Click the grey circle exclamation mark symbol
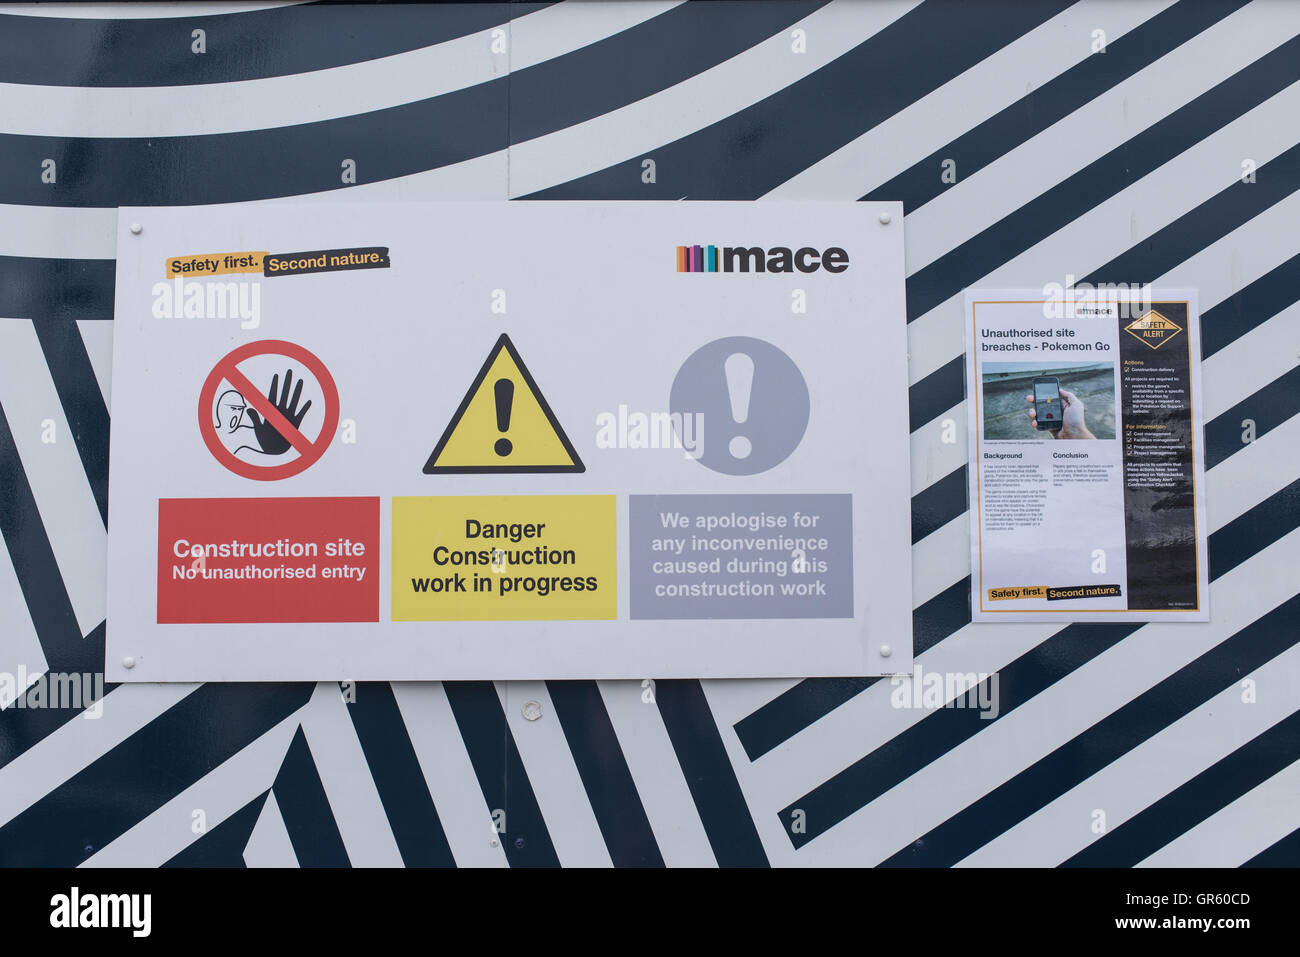 point(739,405)
